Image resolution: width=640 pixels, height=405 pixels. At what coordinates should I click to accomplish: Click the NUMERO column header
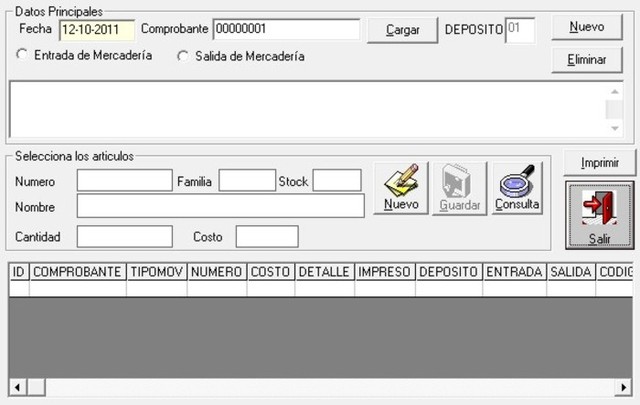pyautogui.click(x=217, y=272)
